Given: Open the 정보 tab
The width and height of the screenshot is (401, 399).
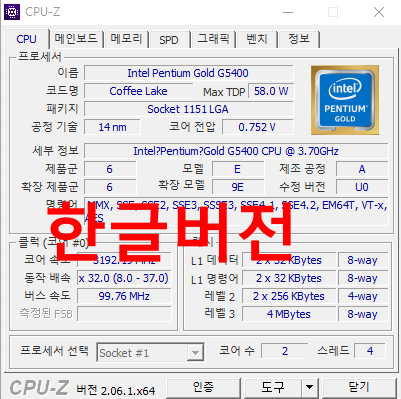Looking at the screenshot, I should click(x=299, y=39).
